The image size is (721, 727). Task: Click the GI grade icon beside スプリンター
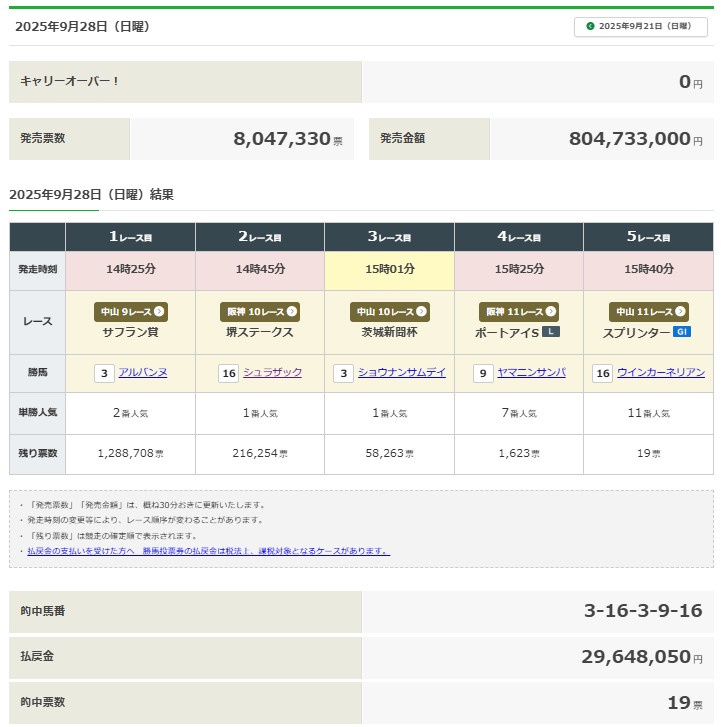click(681, 332)
